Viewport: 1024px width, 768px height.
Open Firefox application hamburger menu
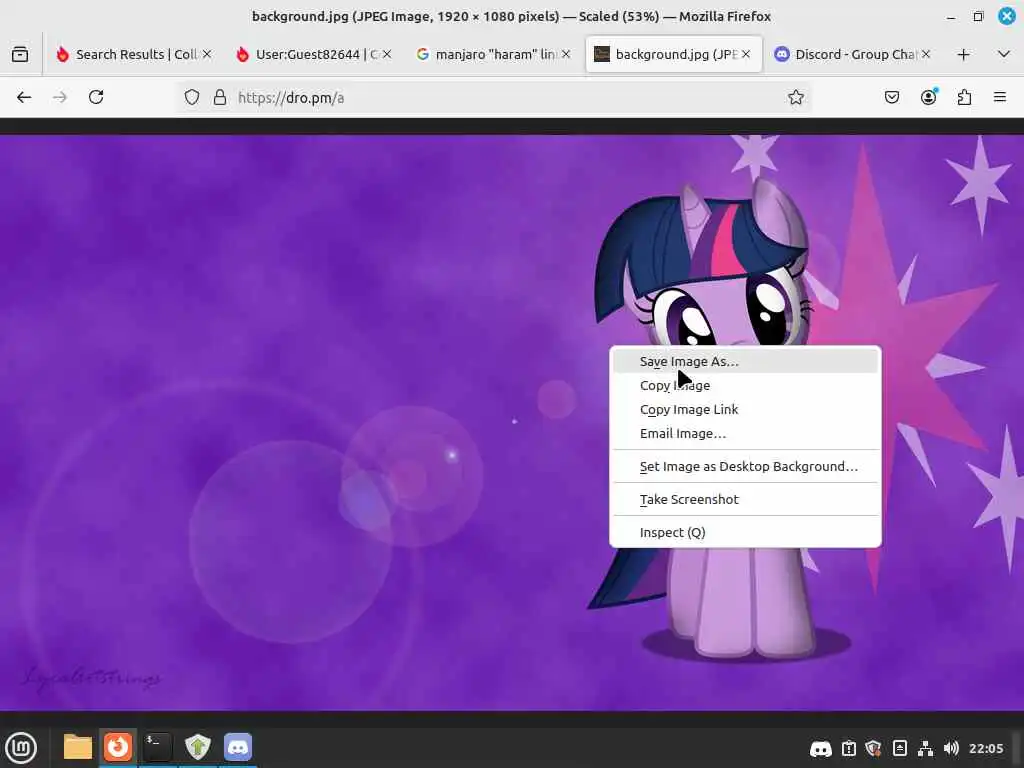click(x=999, y=97)
